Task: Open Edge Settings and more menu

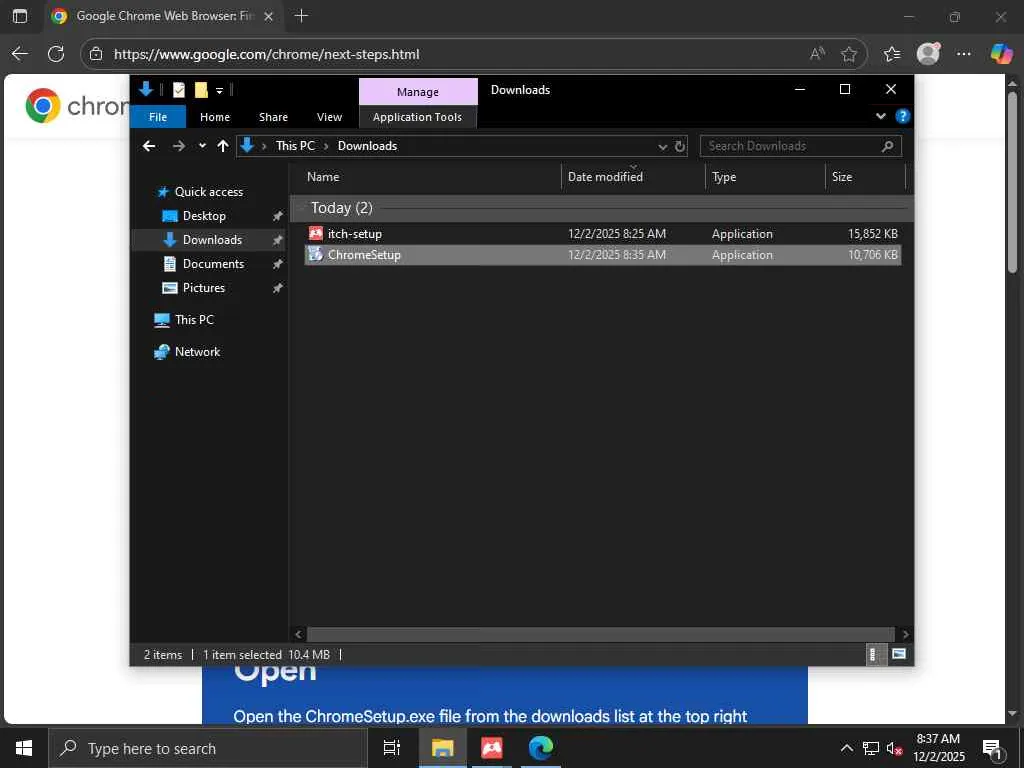Action: (964, 54)
